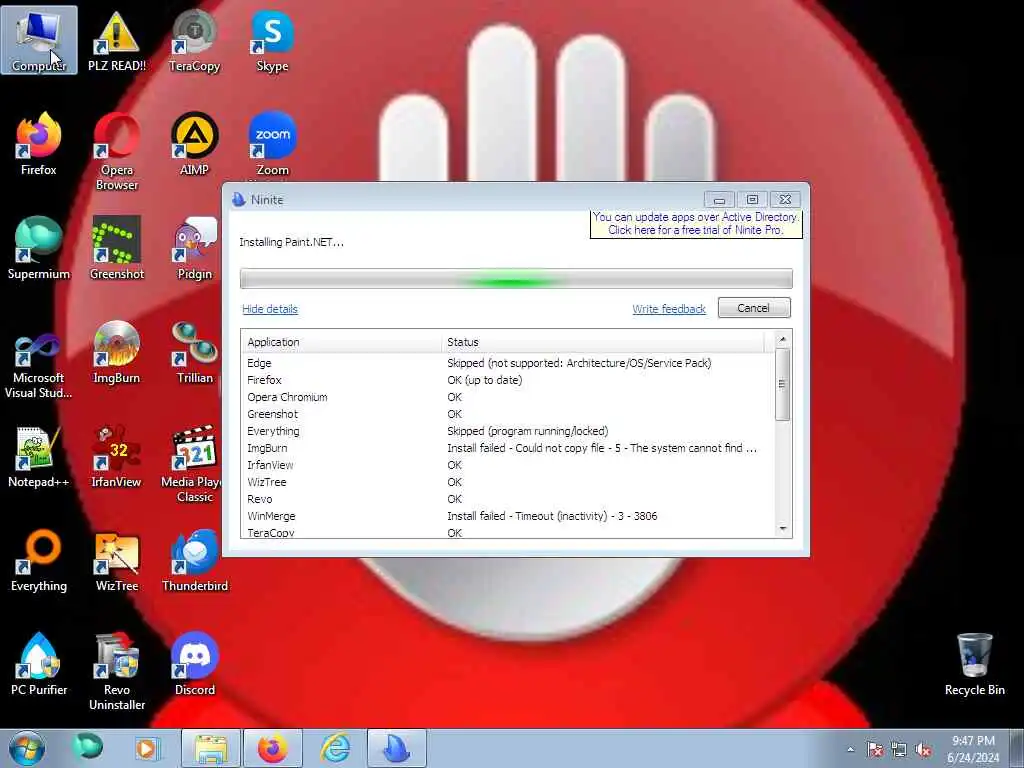Select the Opera Chromium row

point(508,396)
